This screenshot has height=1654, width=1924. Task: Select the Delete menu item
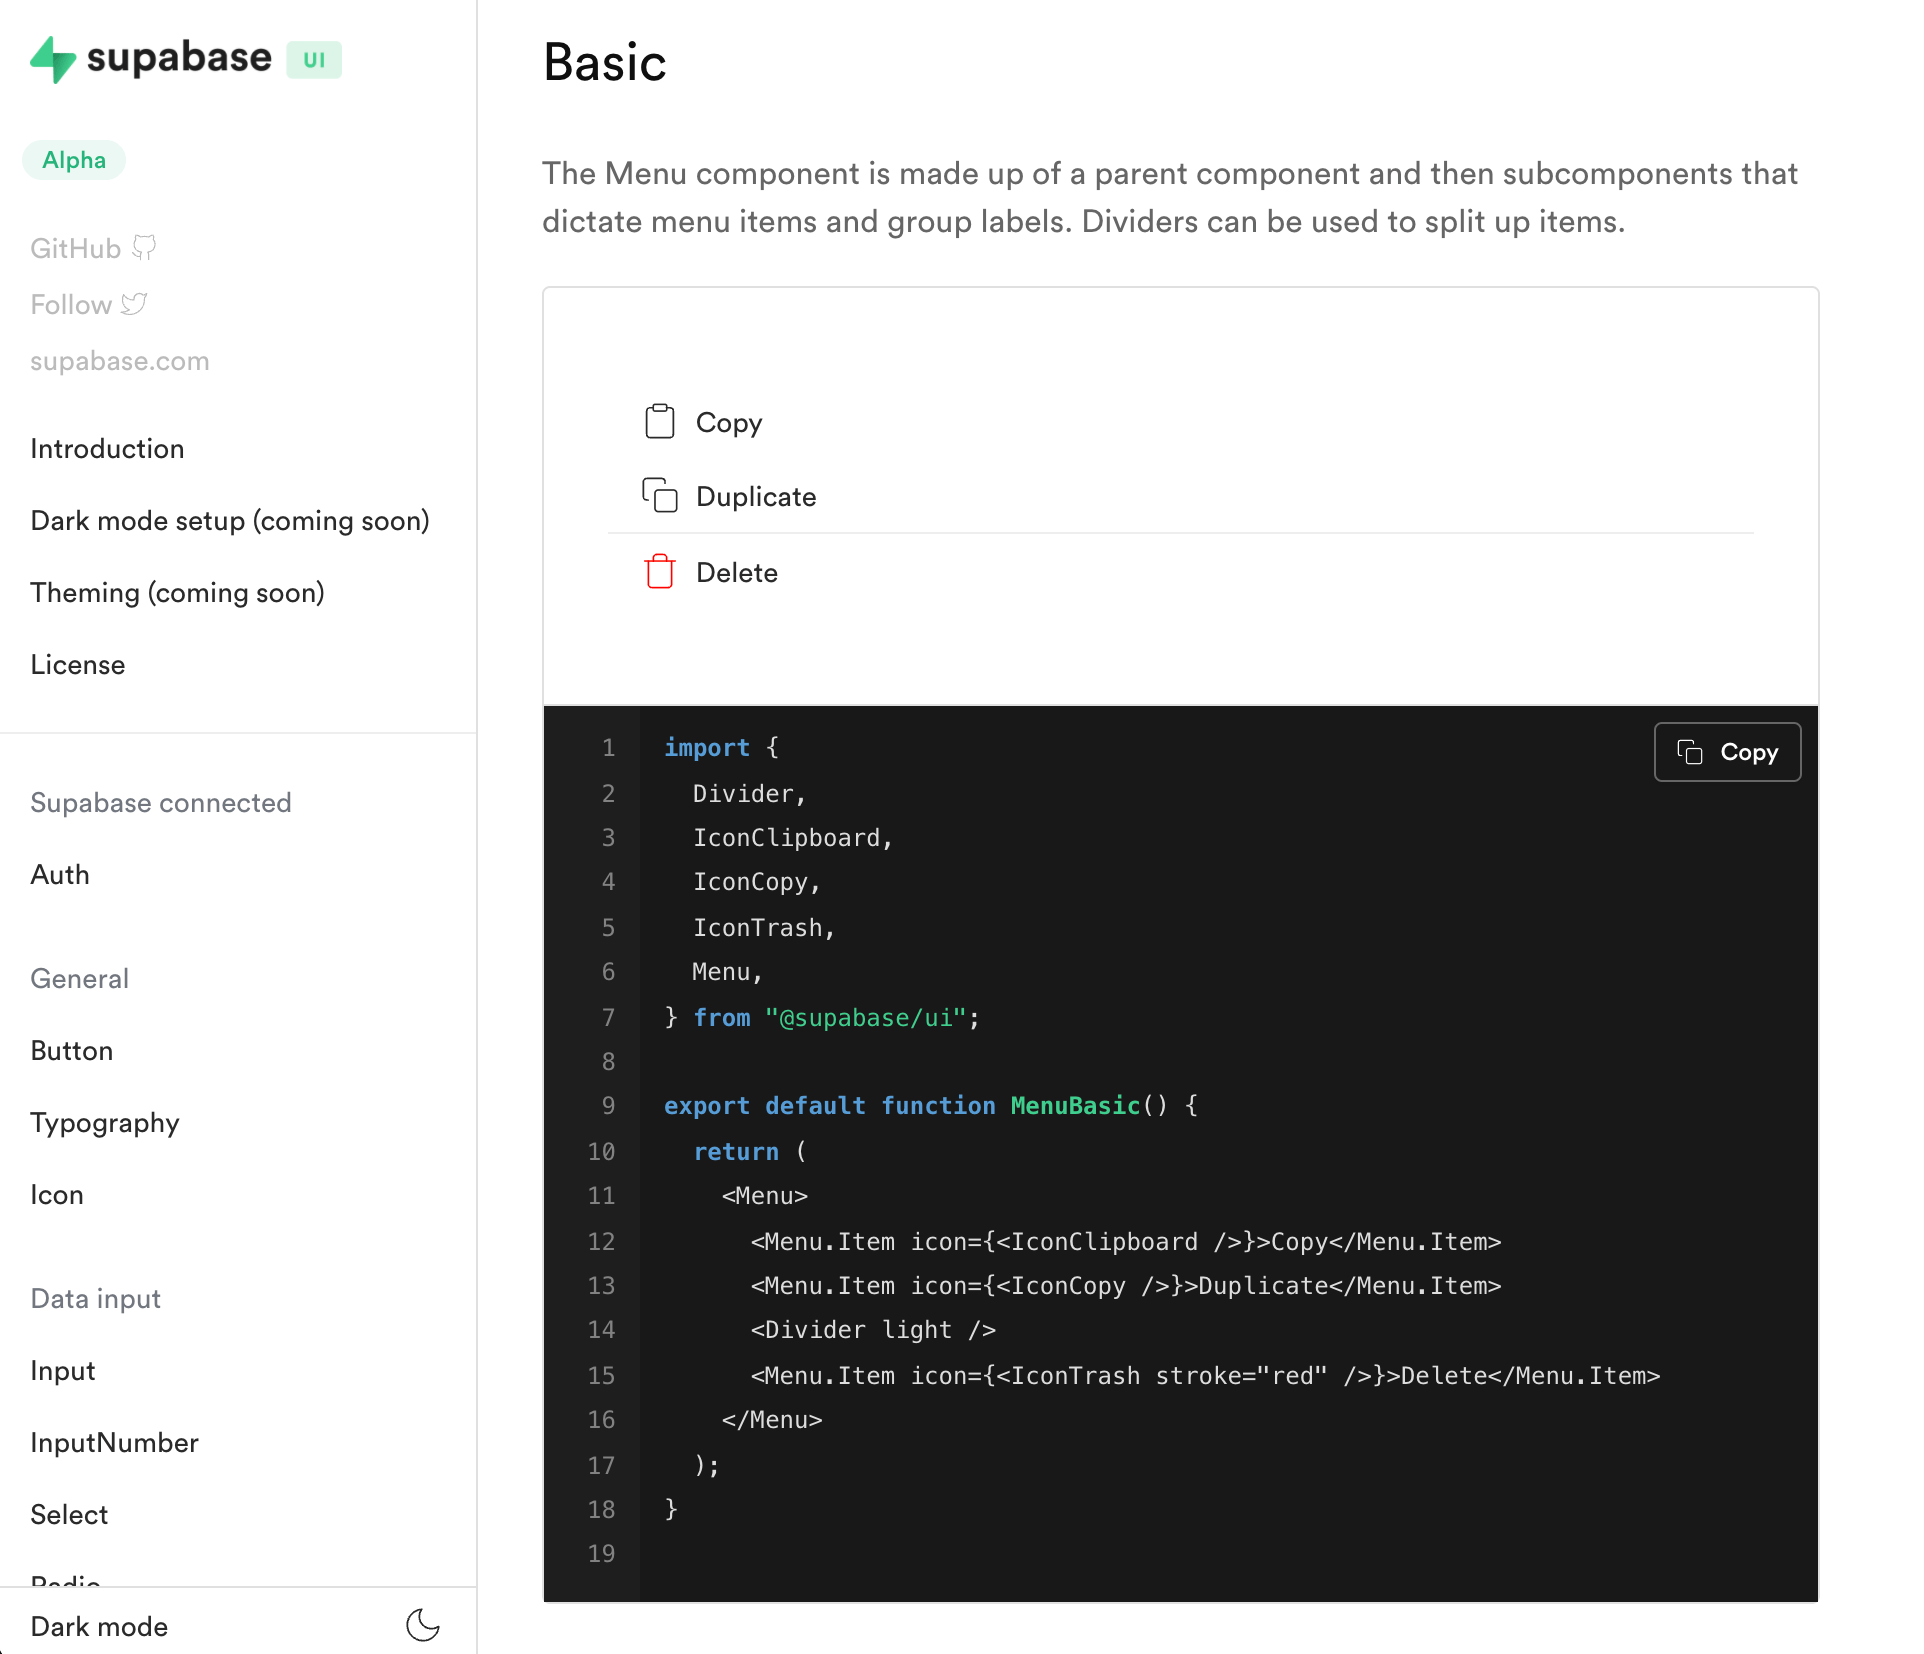(x=736, y=572)
